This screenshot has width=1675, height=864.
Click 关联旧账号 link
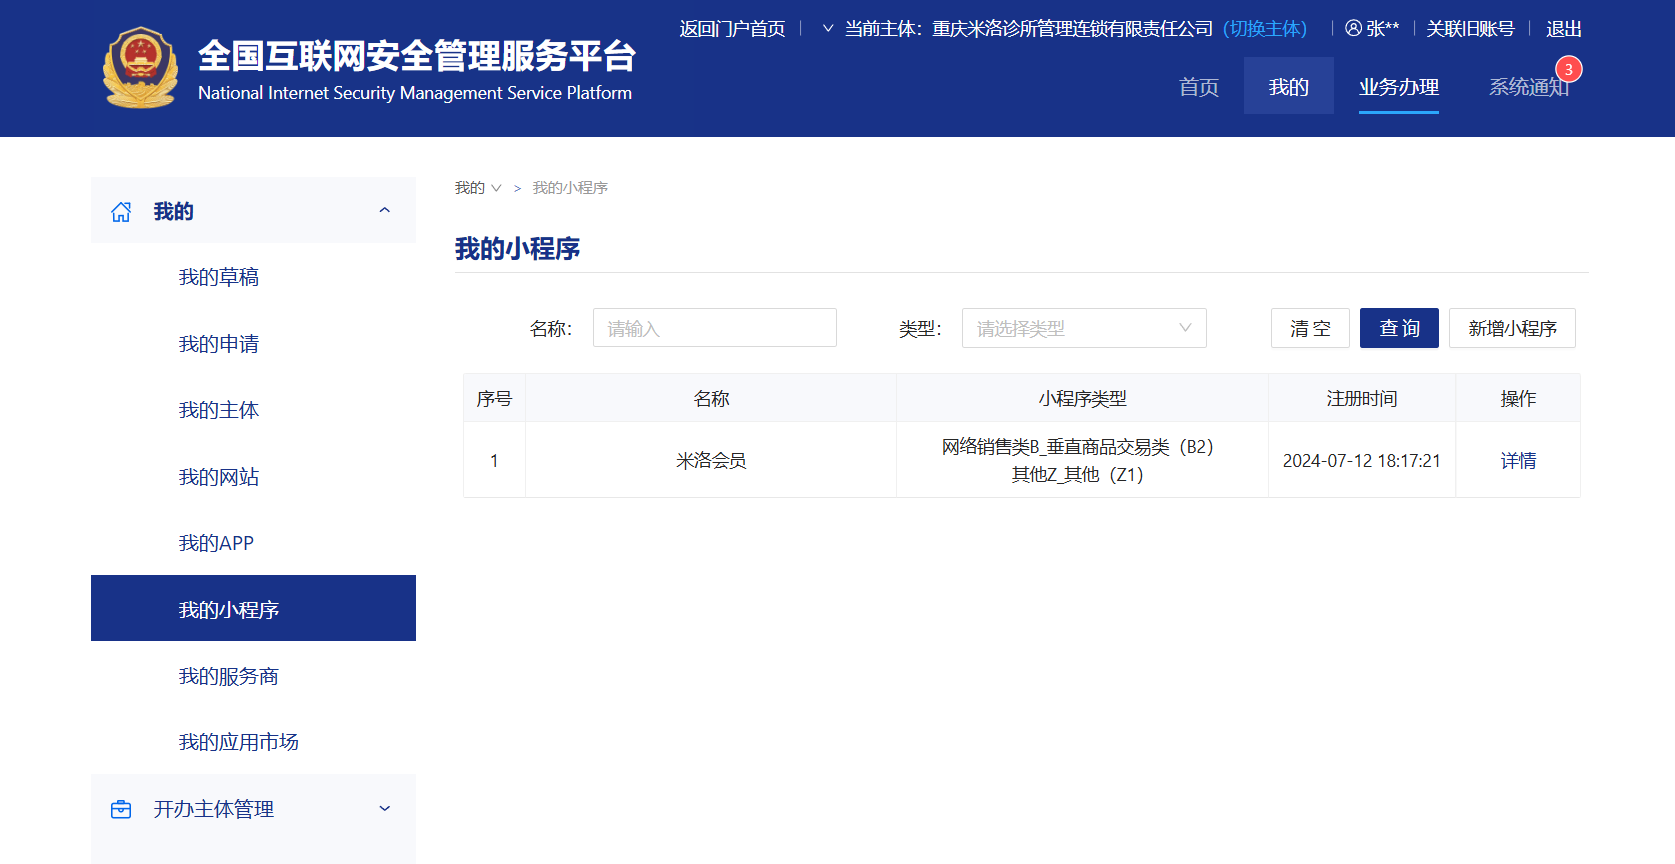[1470, 28]
